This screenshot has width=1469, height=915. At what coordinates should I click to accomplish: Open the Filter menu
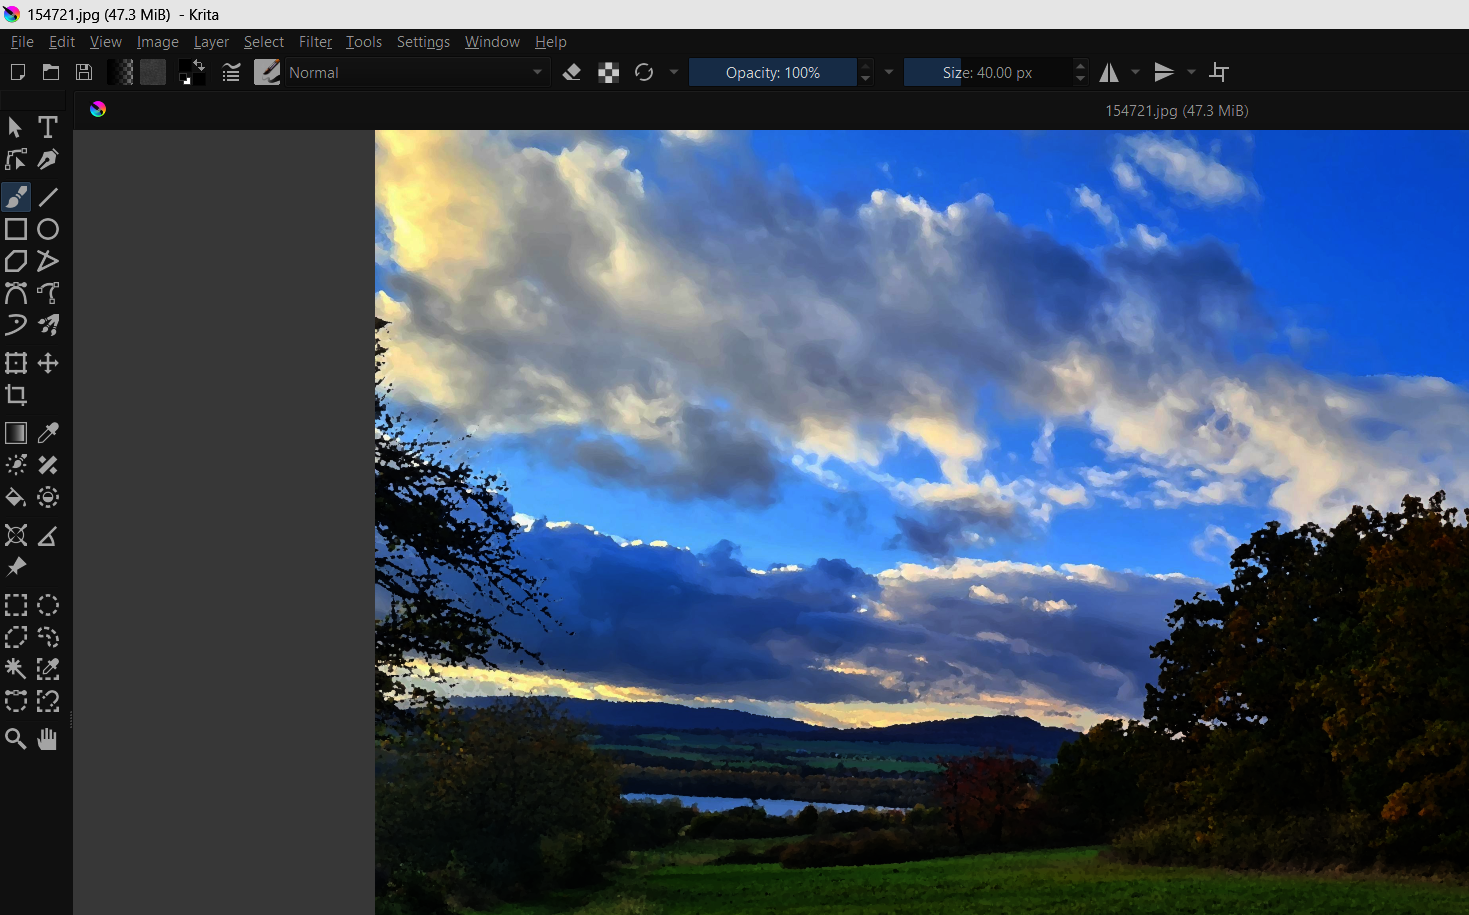(x=315, y=42)
